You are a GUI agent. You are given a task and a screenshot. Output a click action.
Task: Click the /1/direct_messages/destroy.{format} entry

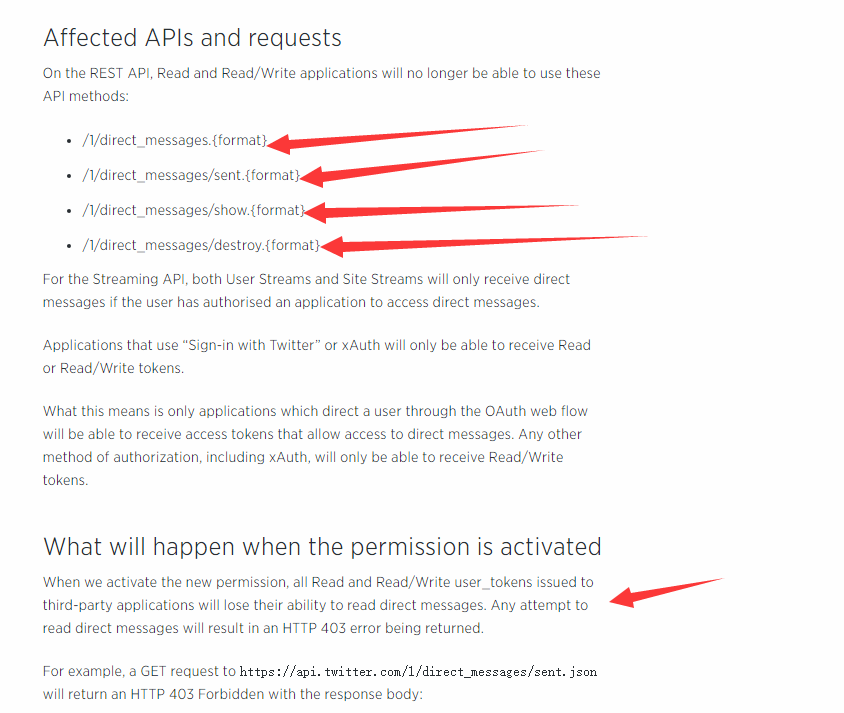201,245
